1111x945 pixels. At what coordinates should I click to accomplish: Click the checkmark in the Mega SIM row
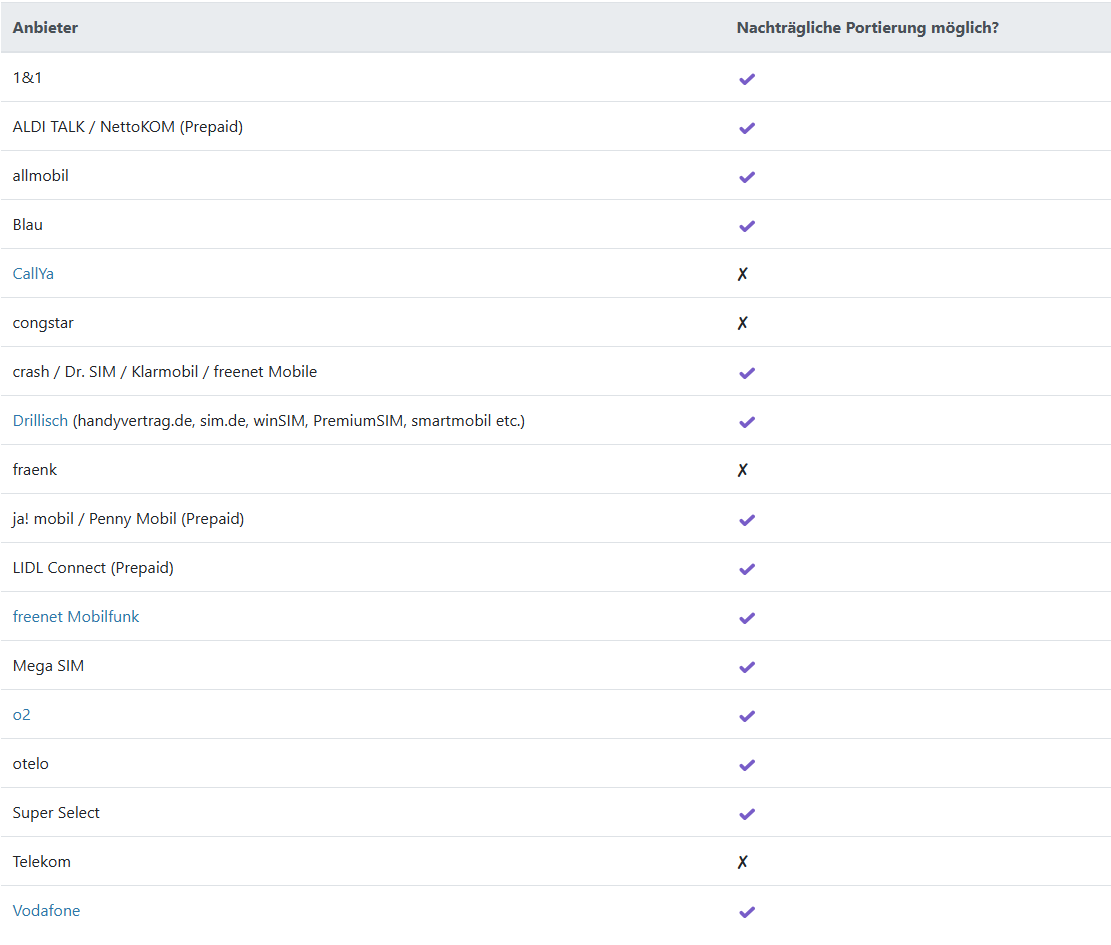[x=746, y=667]
